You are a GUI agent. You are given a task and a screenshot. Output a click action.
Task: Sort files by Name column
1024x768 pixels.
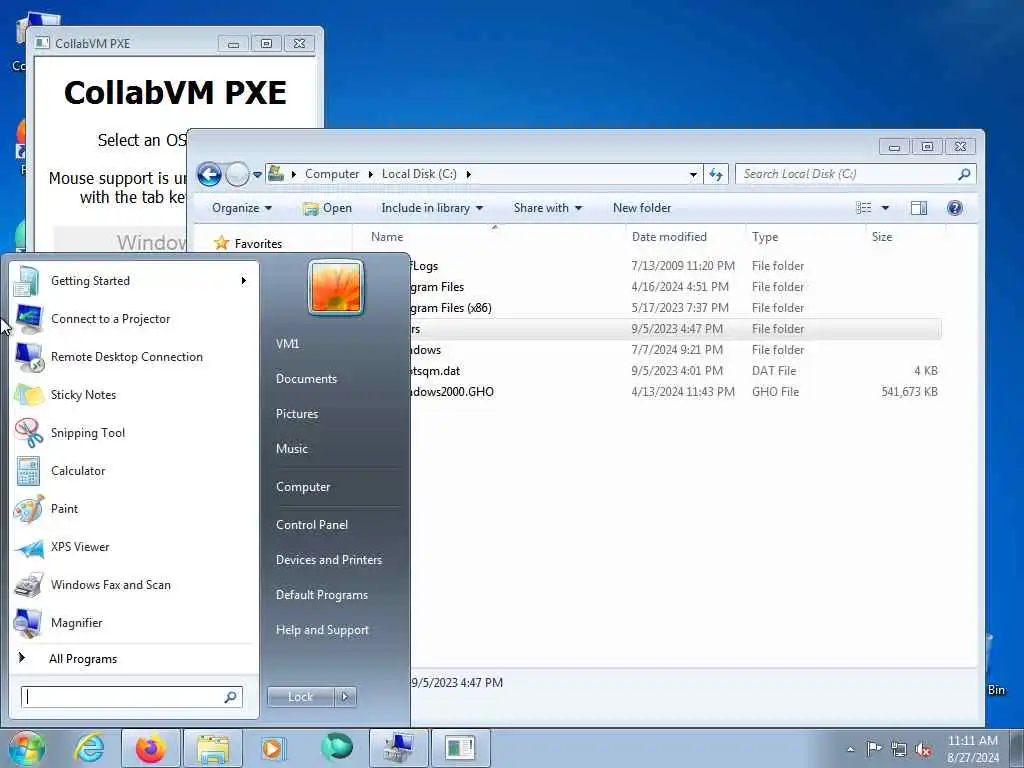387,236
